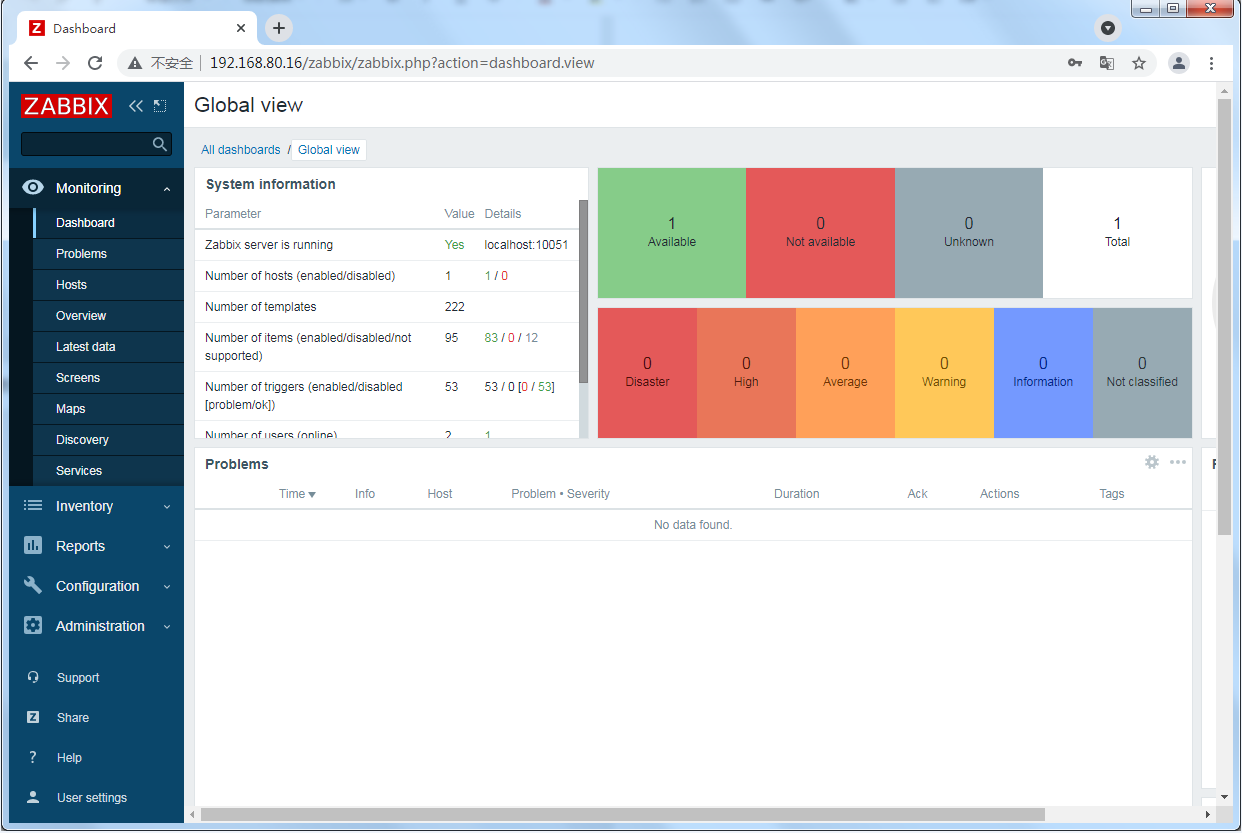Open the Help question mark item
The height and width of the screenshot is (833, 1242).
(x=33, y=757)
